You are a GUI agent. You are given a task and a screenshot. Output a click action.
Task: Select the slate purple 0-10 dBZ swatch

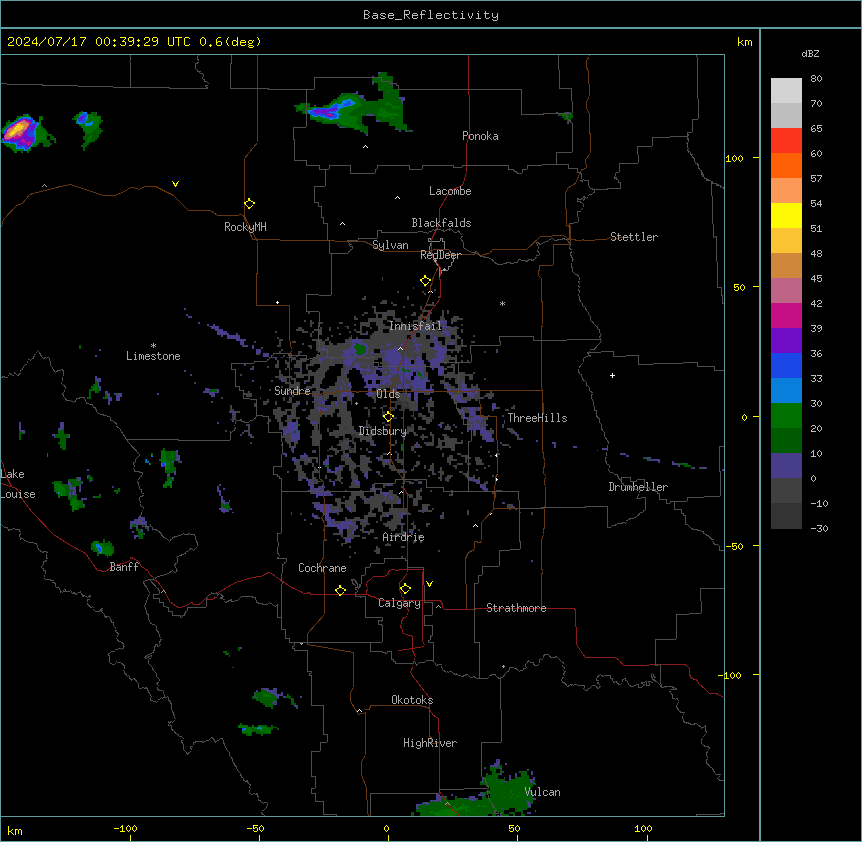click(786, 466)
